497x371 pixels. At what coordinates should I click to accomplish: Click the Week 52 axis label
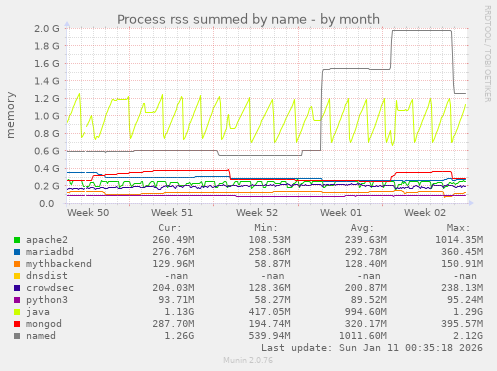[x=257, y=213]
